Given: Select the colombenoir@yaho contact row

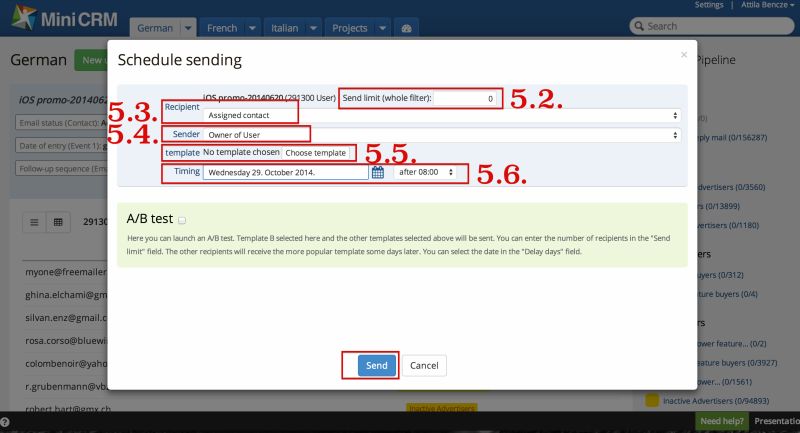Looking at the screenshot, I should click(x=66, y=364).
